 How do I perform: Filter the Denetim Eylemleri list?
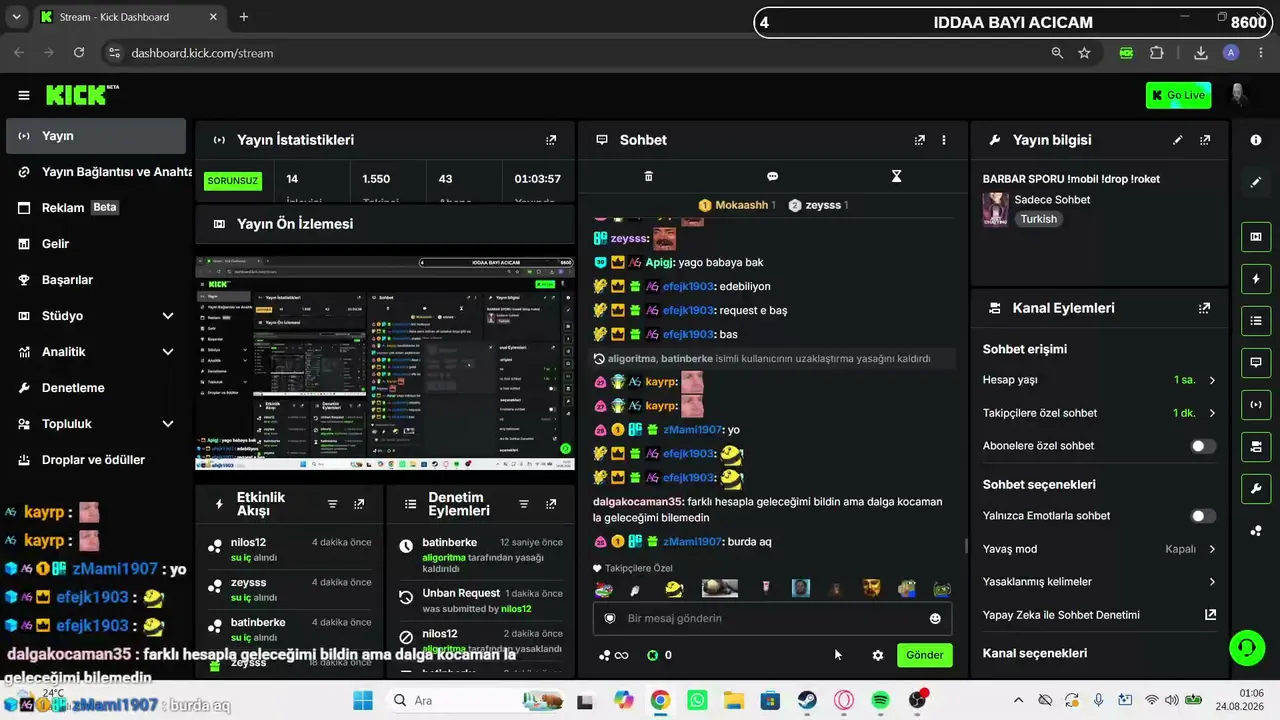click(x=524, y=504)
